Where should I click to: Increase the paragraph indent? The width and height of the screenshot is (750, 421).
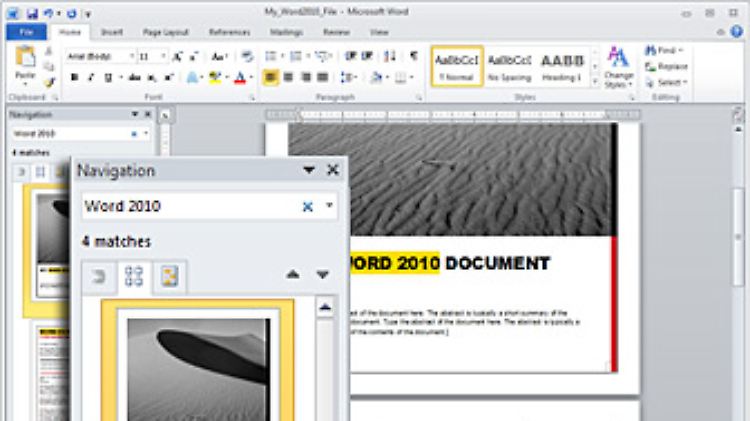pos(367,56)
